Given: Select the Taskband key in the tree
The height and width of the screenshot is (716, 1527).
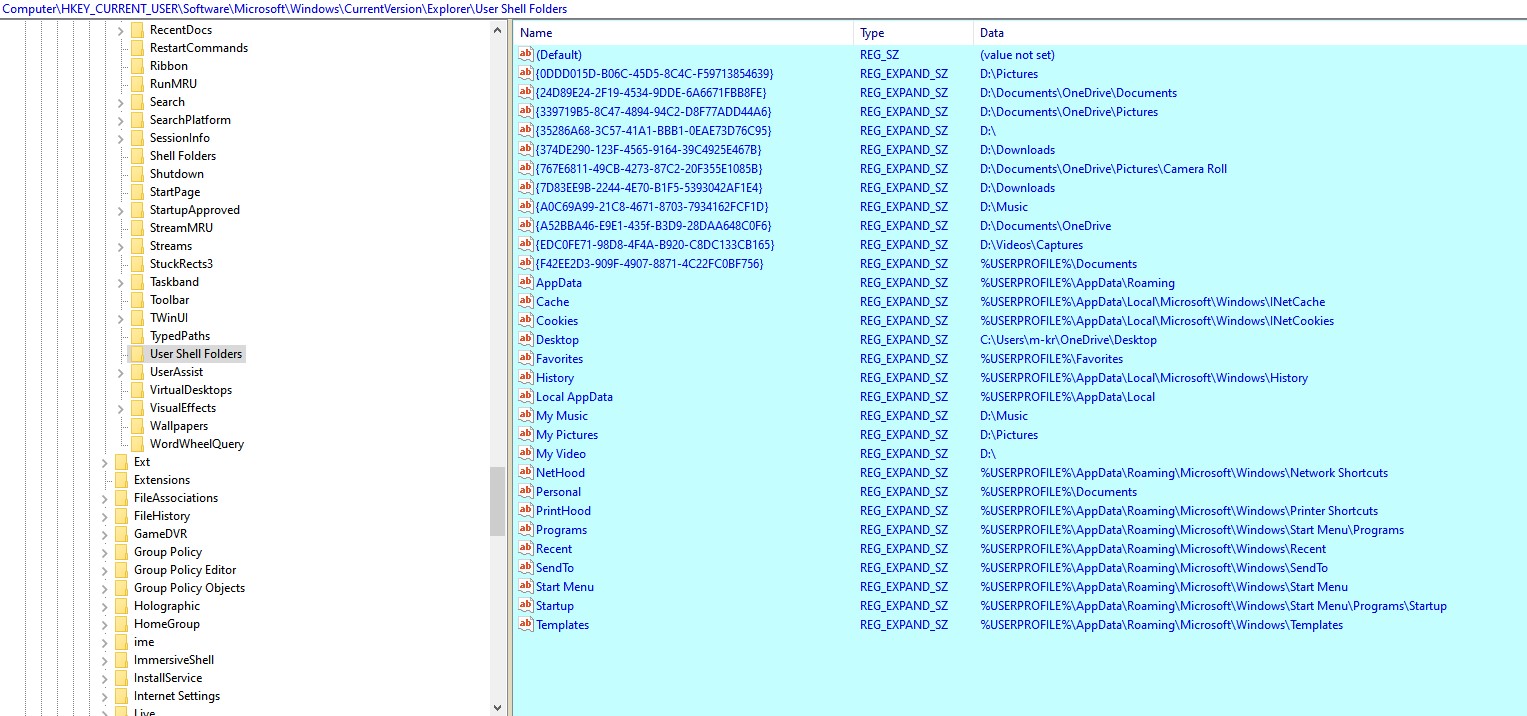Looking at the screenshot, I should [174, 282].
